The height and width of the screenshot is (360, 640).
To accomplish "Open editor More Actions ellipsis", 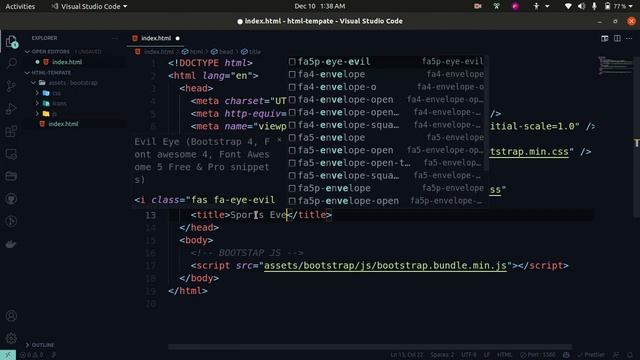I will tap(629, 38).
